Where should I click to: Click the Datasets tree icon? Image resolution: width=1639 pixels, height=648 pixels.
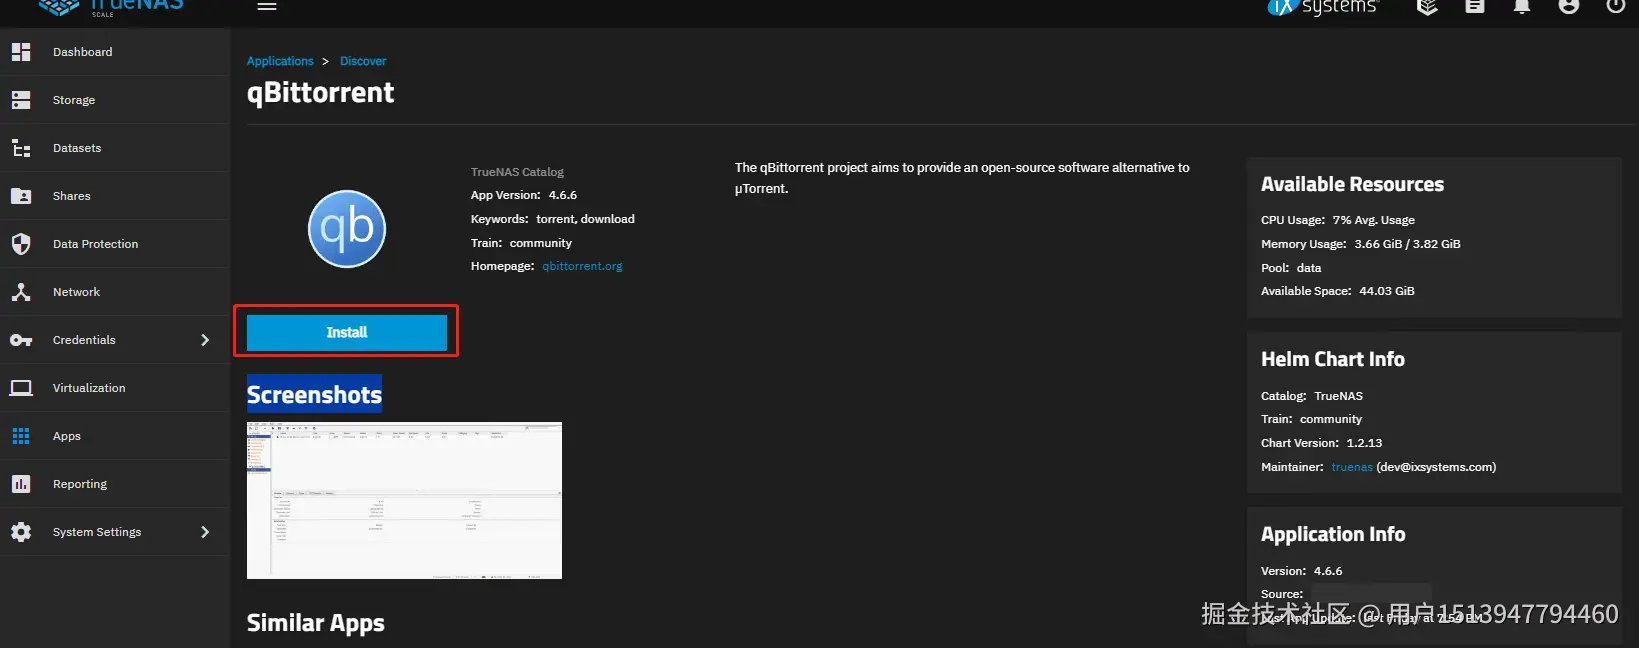(21, 148)
